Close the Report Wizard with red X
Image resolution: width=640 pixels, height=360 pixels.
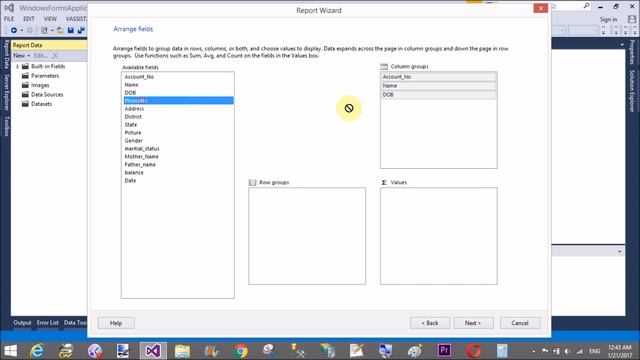click(x=540, y=8)
